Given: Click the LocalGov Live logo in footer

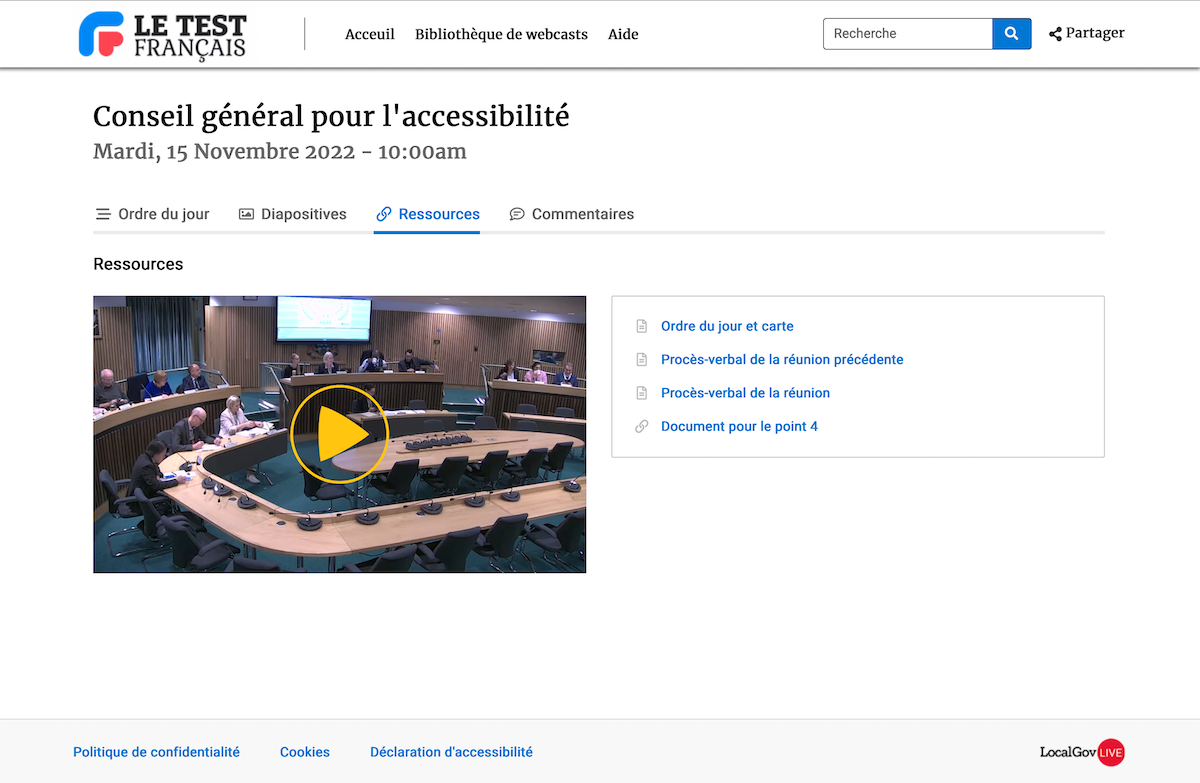Looking at the screenshot, I should 1082,752.
